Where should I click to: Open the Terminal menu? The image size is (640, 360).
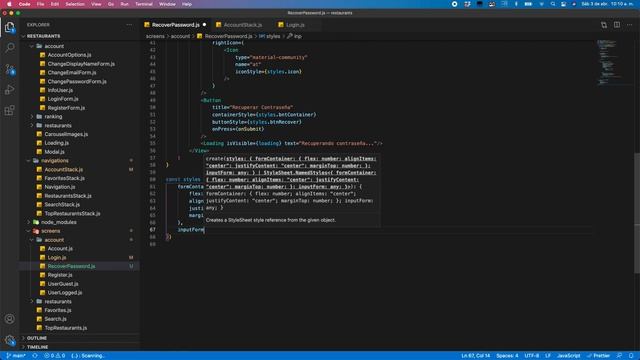pos(144,4)
